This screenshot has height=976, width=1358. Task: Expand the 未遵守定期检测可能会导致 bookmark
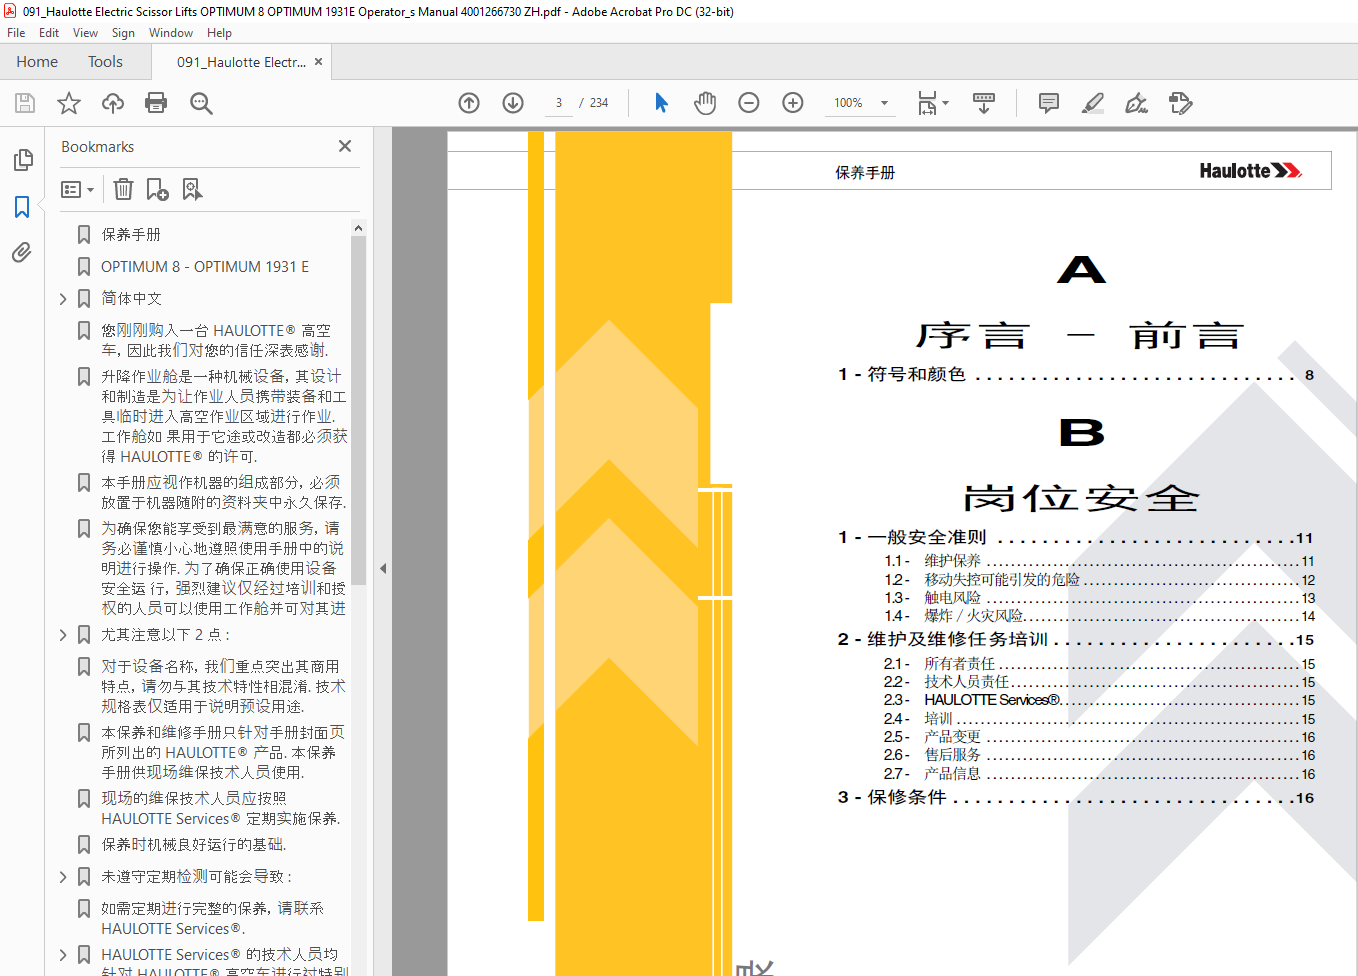(63, 877)
